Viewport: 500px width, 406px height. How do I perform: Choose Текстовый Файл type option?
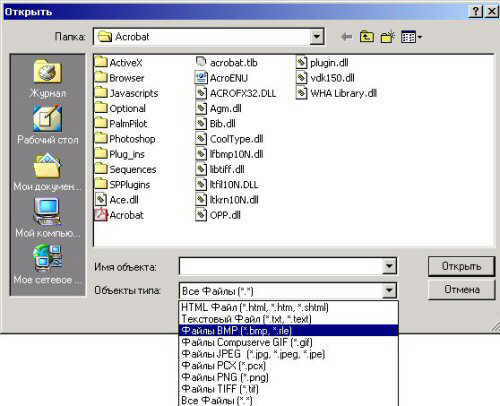[x=288, y=319]
